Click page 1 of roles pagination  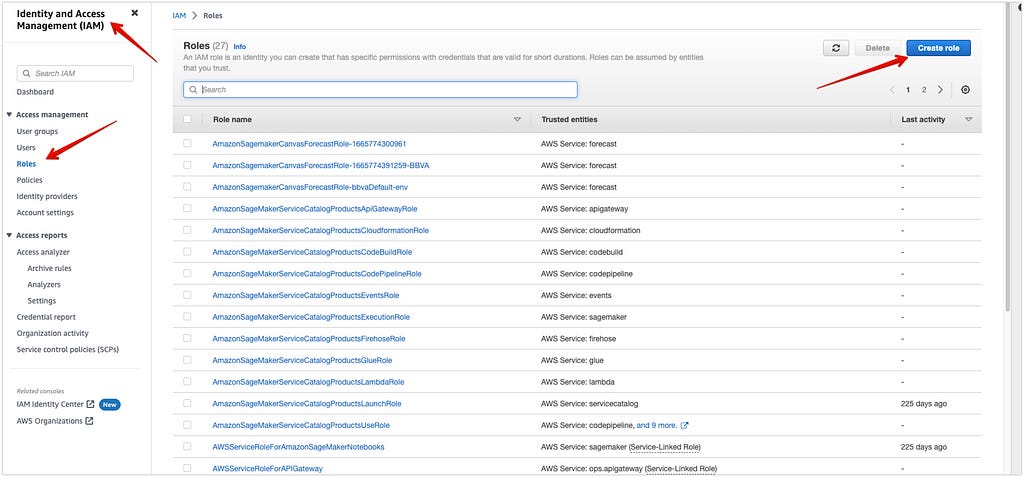pyautogui.click(x=908, y=90)
